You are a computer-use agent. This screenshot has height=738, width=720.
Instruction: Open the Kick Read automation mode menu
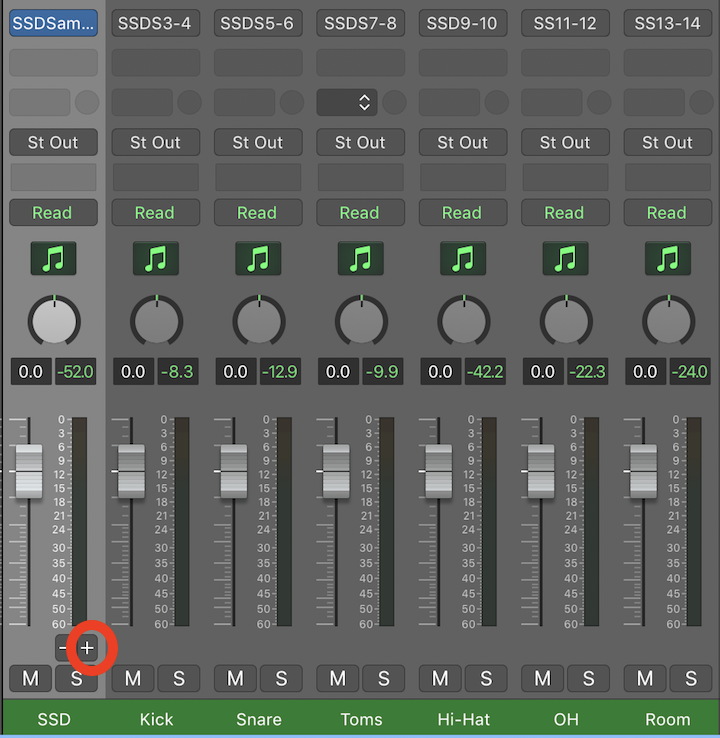tap(156, 213)
